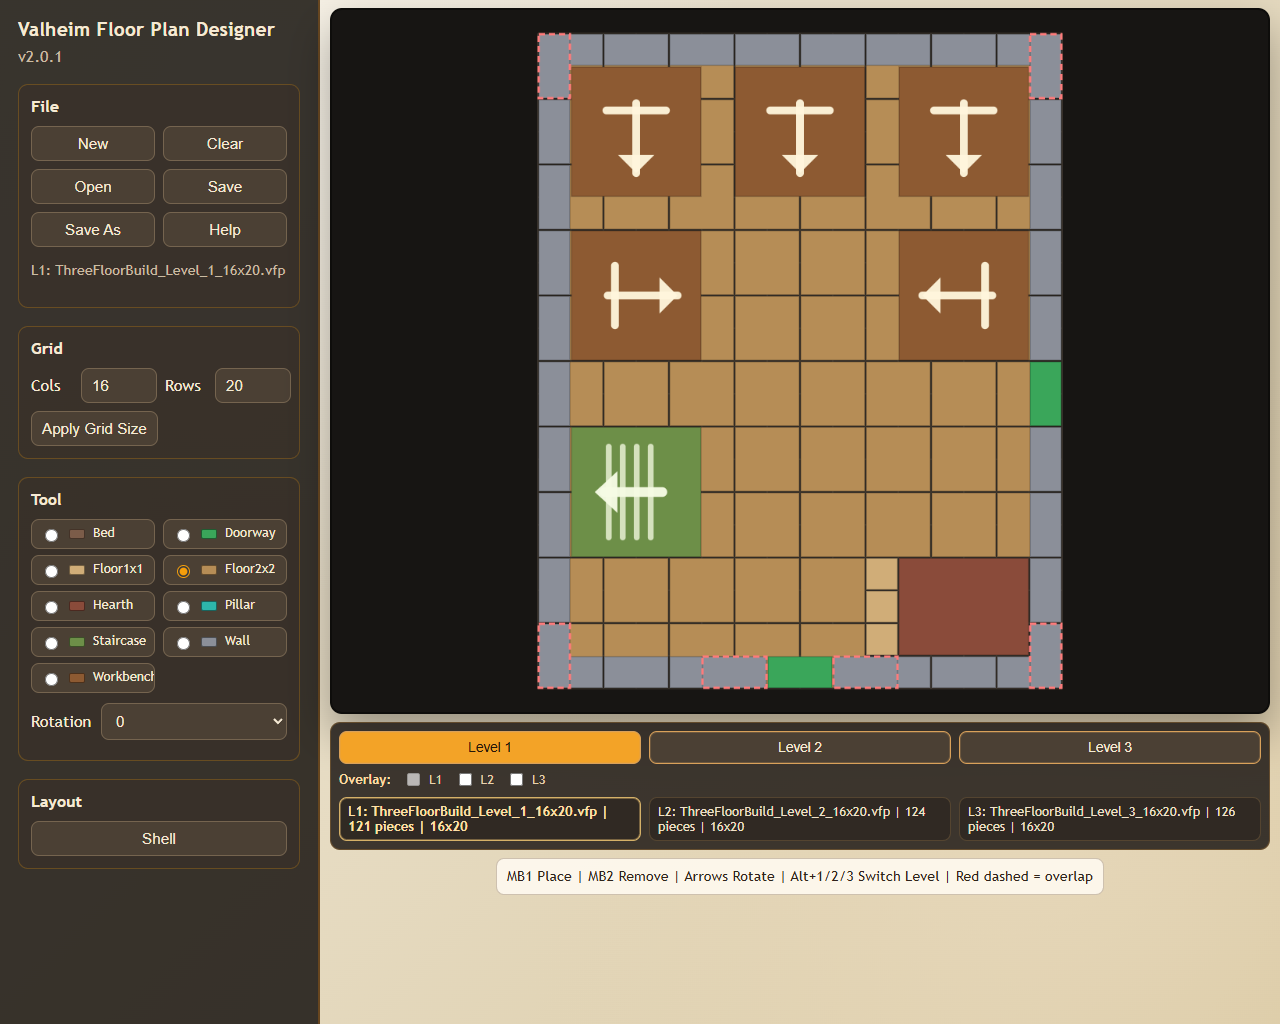Click the left-arrow bed piece on canvas
The width and height of the screenshot is (1280, 1024).
pos(964,296)
